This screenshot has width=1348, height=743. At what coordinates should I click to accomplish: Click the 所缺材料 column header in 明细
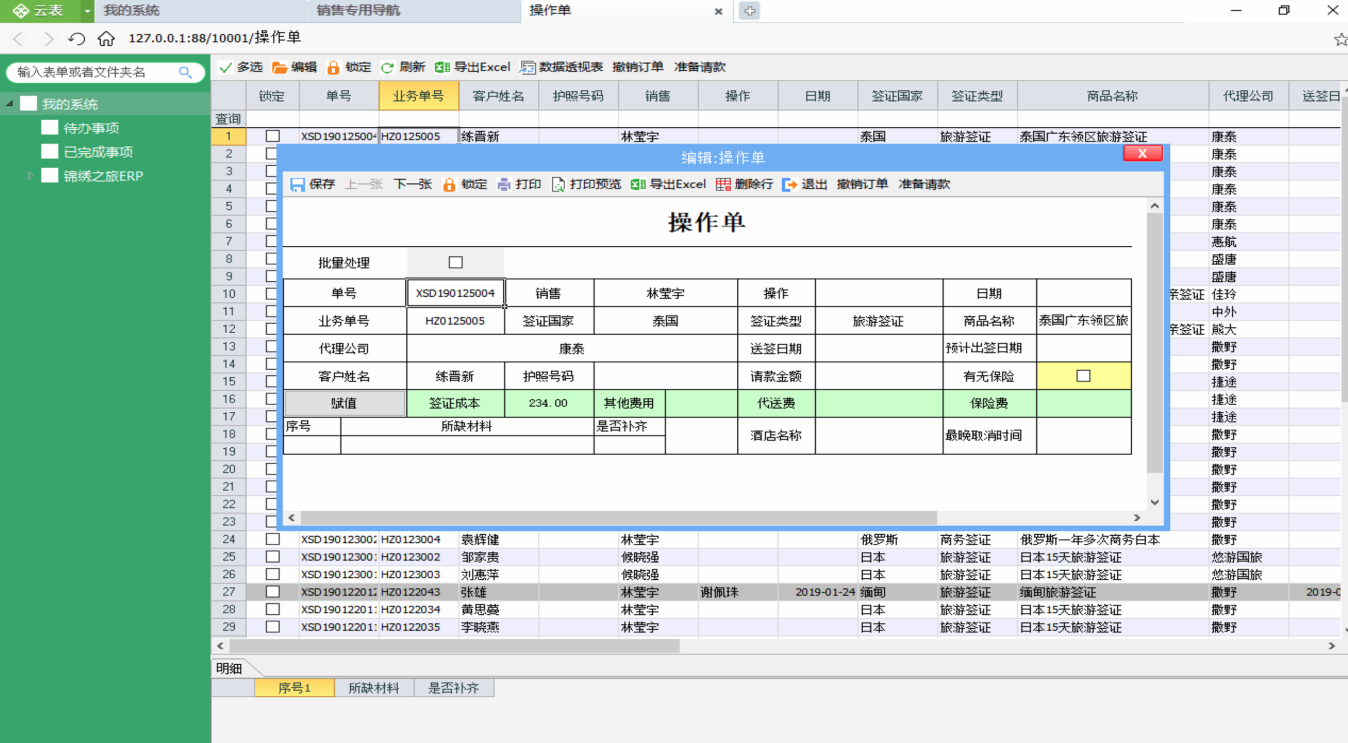click(x=374, y=688)
